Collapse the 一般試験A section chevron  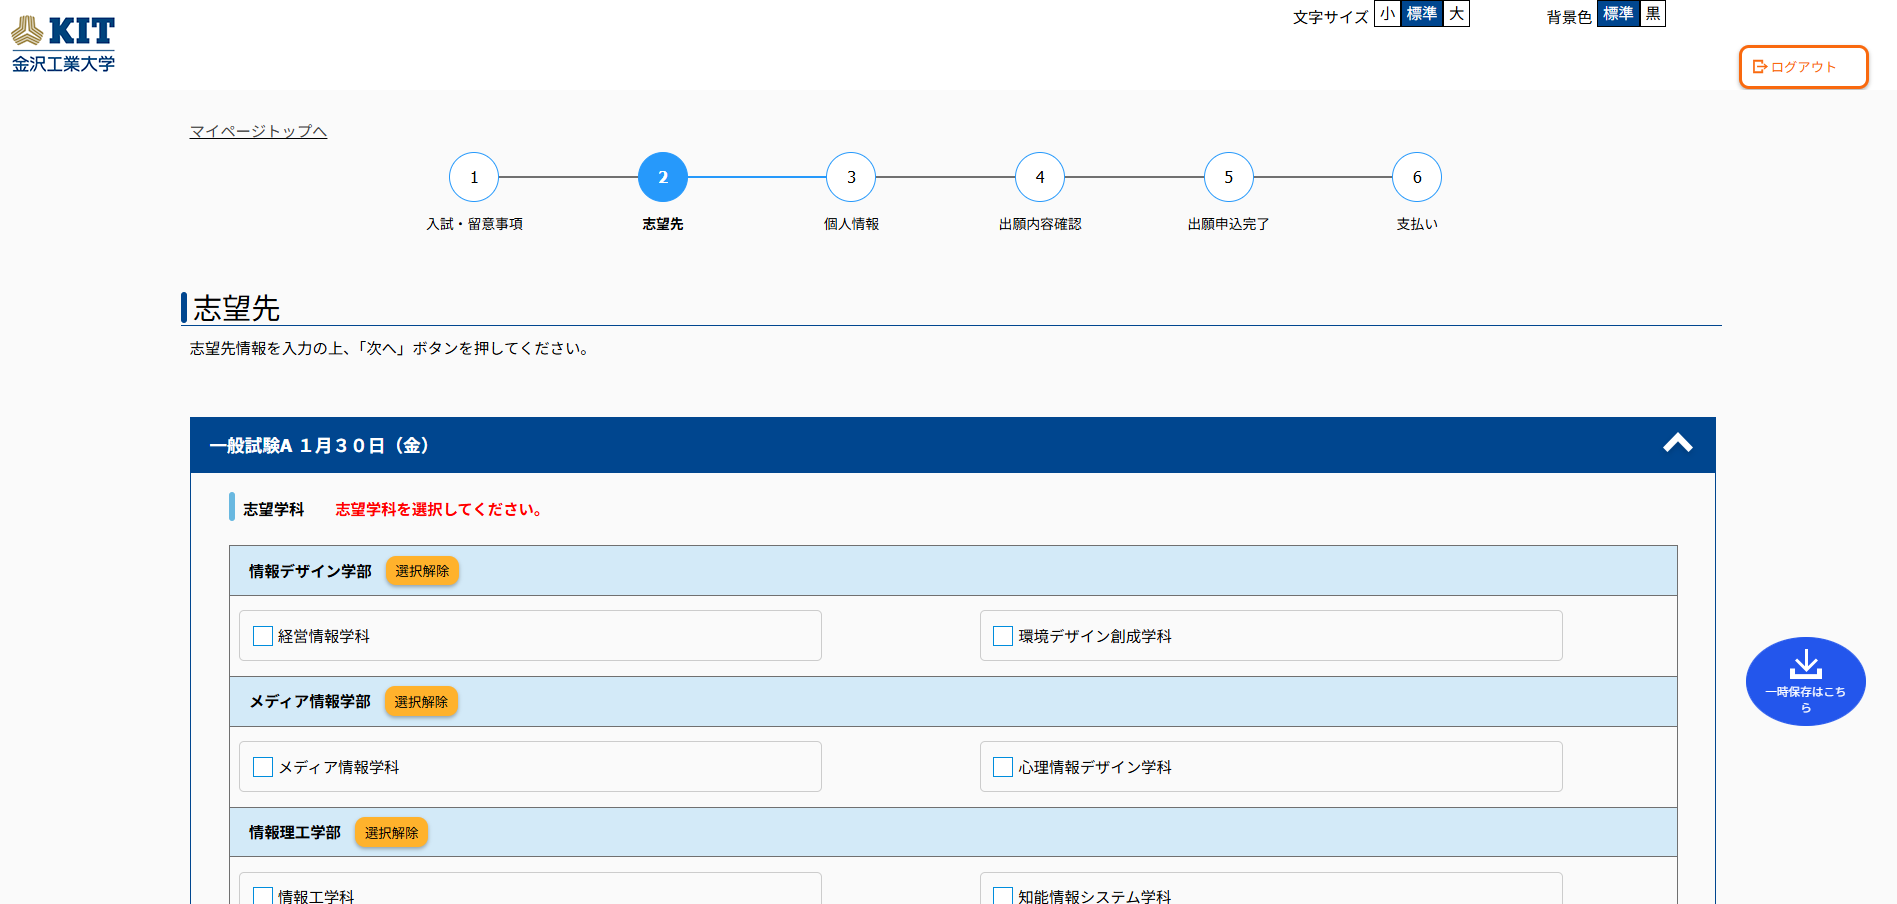[x=1677, y=444]
